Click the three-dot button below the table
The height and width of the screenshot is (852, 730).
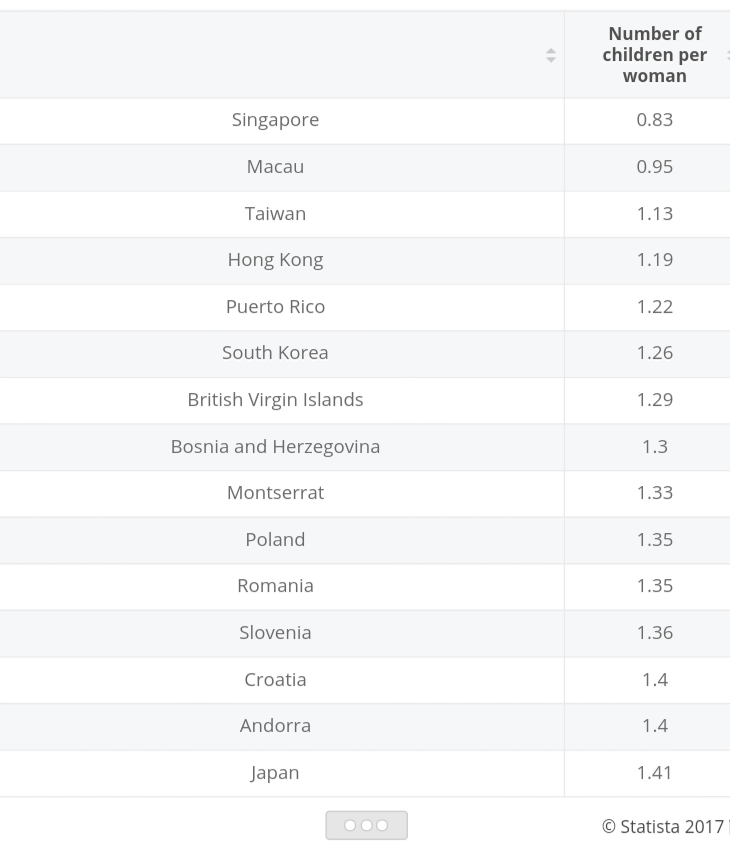[366, 825]
